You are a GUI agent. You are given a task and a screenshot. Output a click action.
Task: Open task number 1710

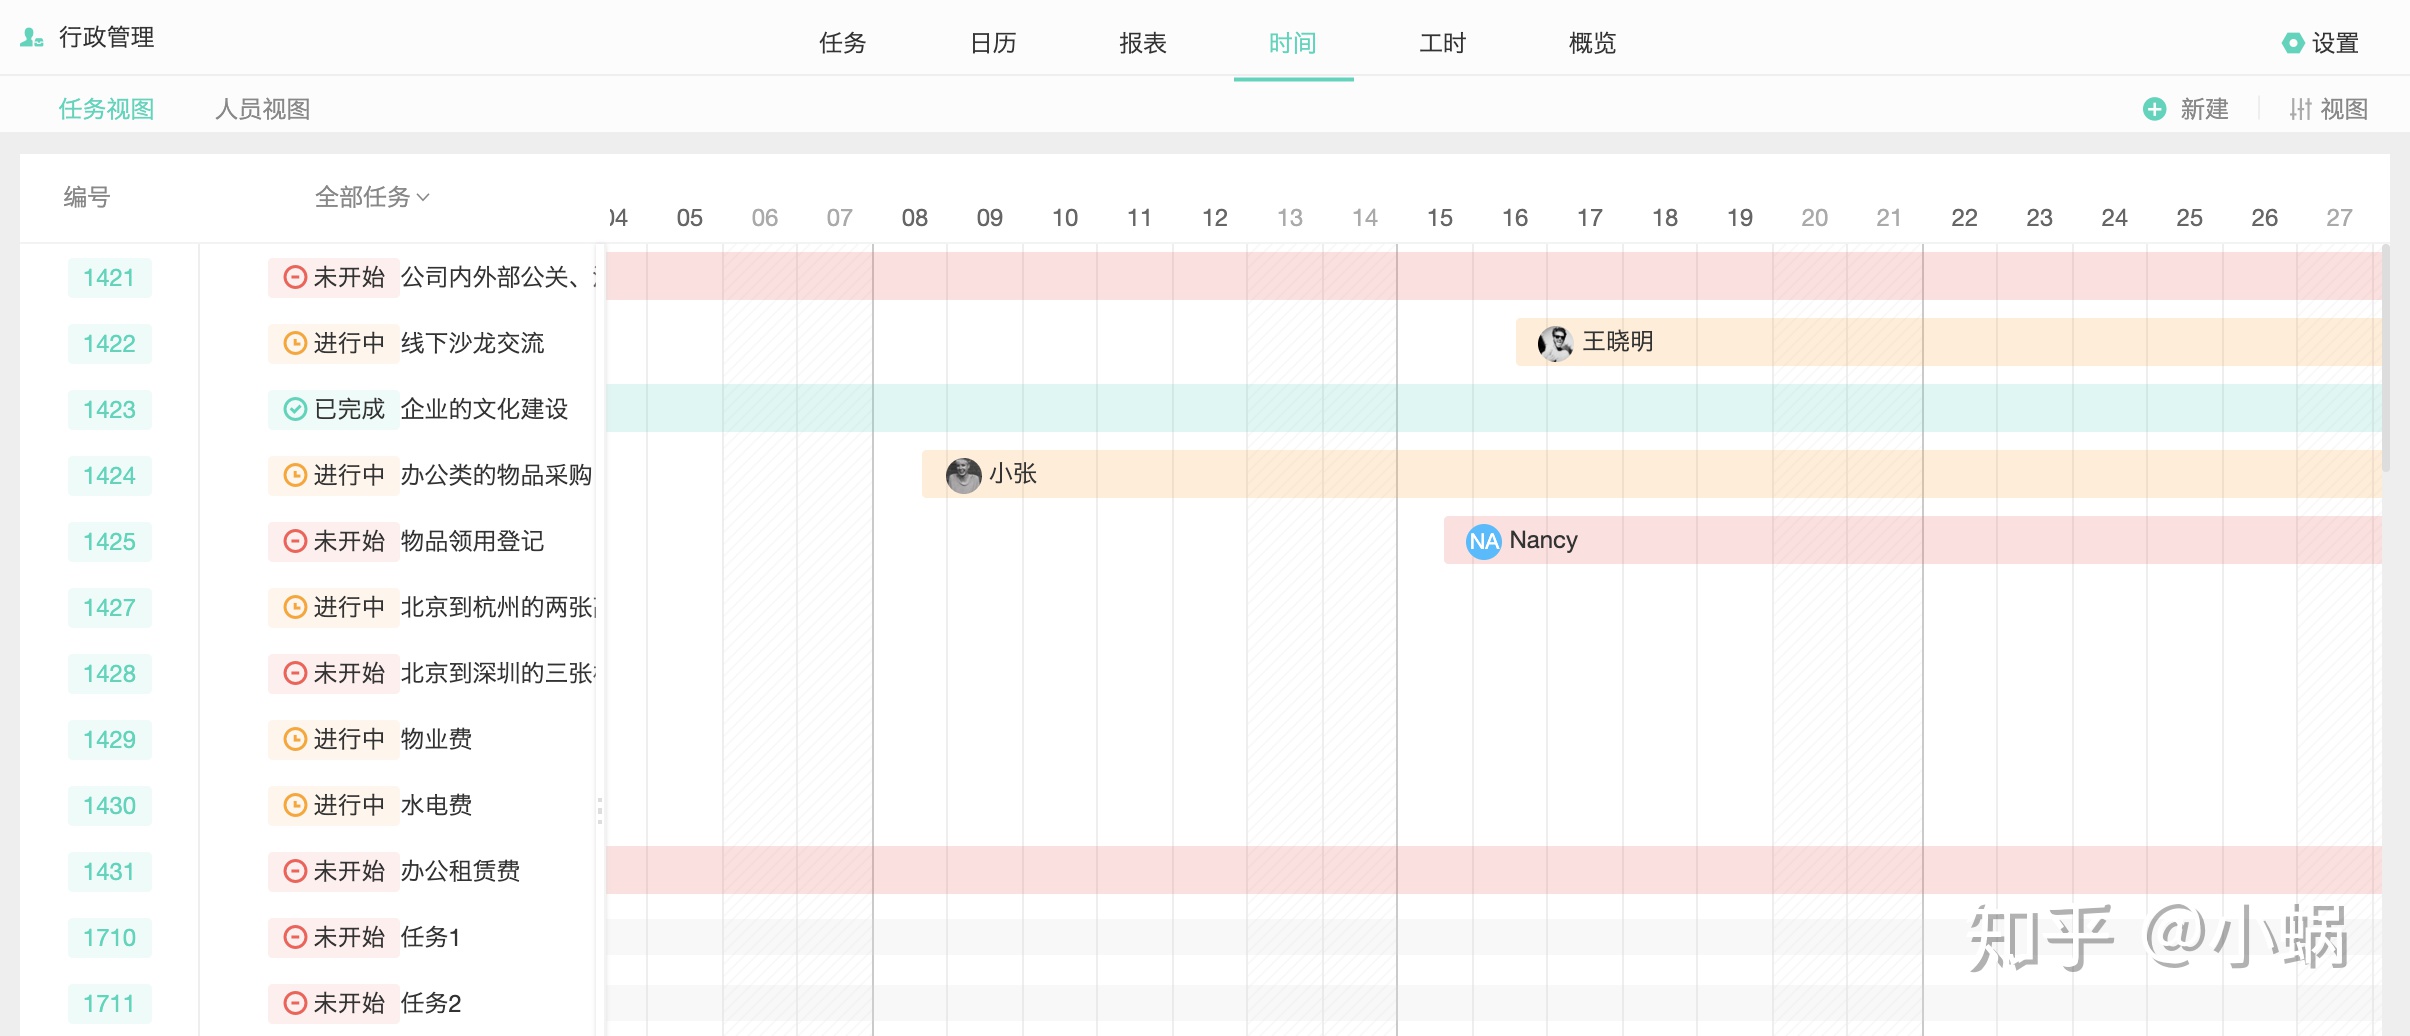110,937
